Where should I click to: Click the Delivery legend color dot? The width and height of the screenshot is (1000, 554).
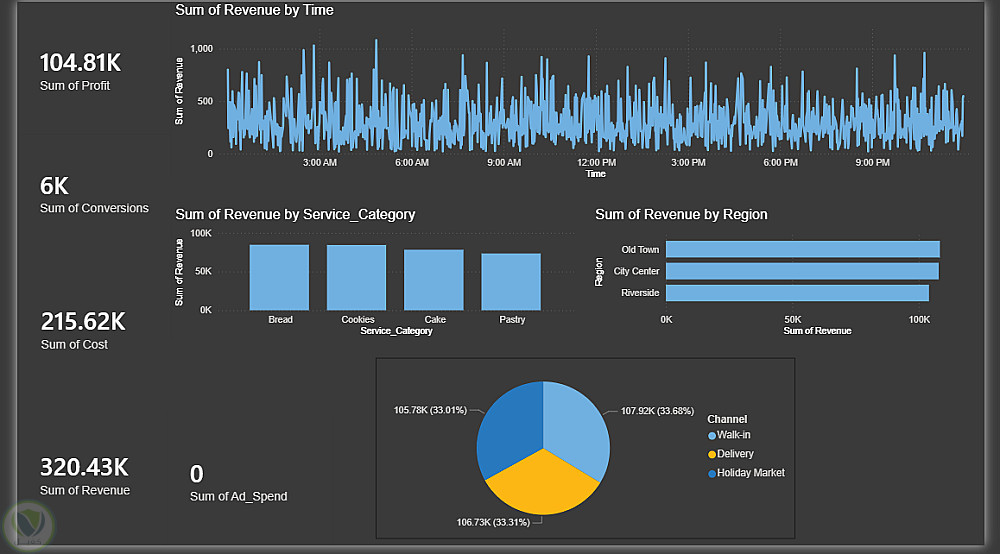coord(712,455)
